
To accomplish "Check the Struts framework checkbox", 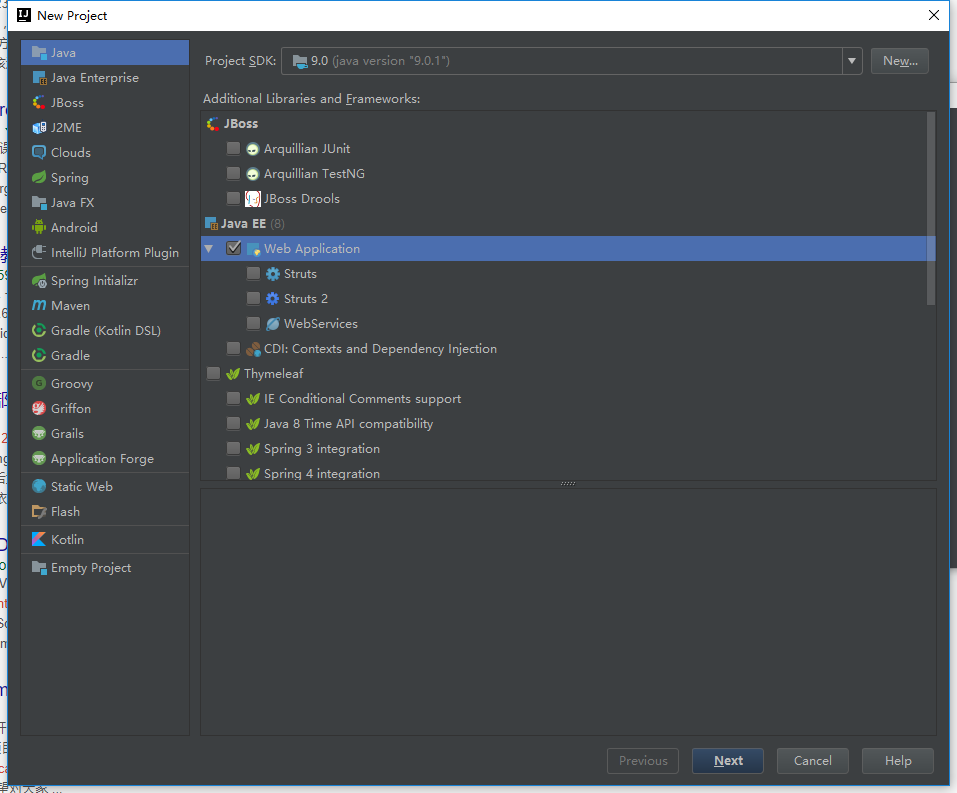I will click(253, 273).
